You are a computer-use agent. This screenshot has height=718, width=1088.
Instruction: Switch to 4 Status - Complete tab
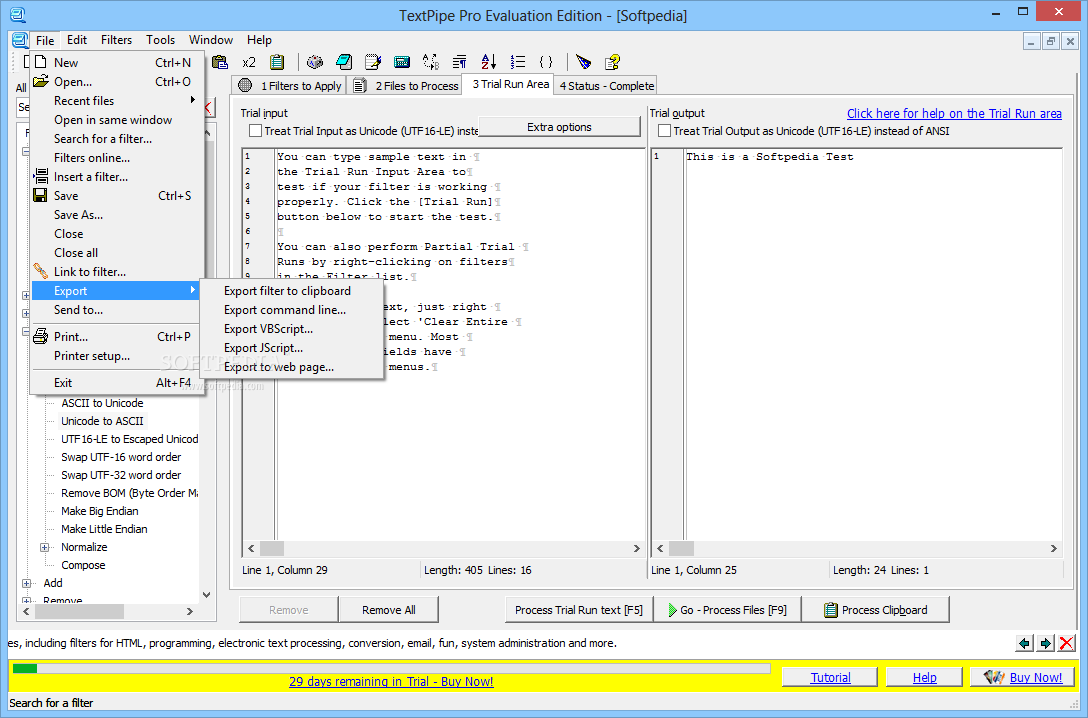606,85
